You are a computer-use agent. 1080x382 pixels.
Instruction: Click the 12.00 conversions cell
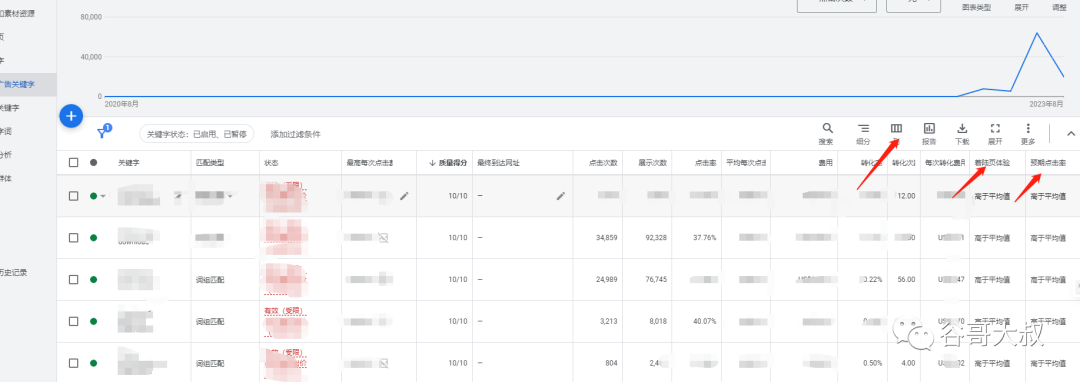pyautogui.click(x=906, y=196)
